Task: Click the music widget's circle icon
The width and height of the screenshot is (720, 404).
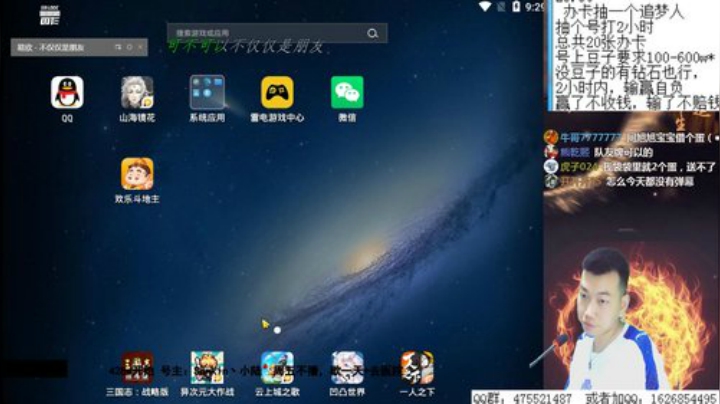Action: [129, 47]
